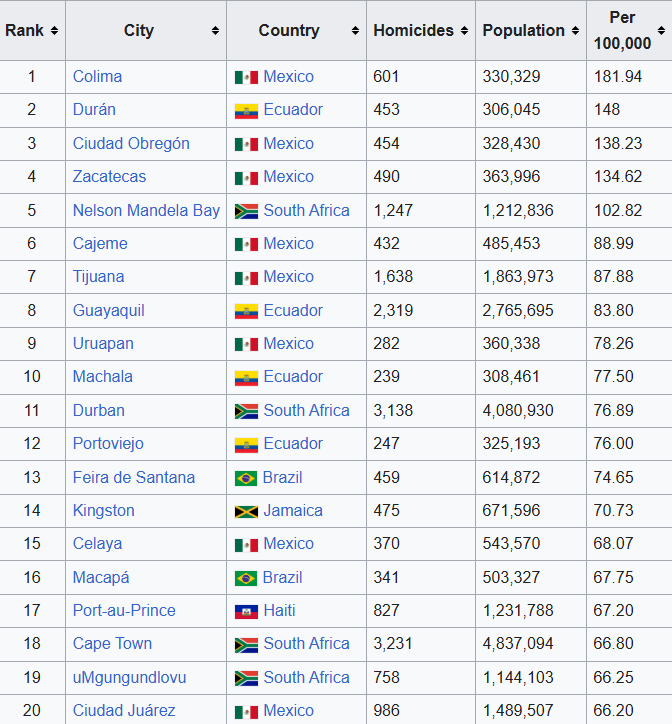Click the Ecuador flag in Guayaquil row
The image size is (672, 724).
pyautogui.click(x=246, y=311)
